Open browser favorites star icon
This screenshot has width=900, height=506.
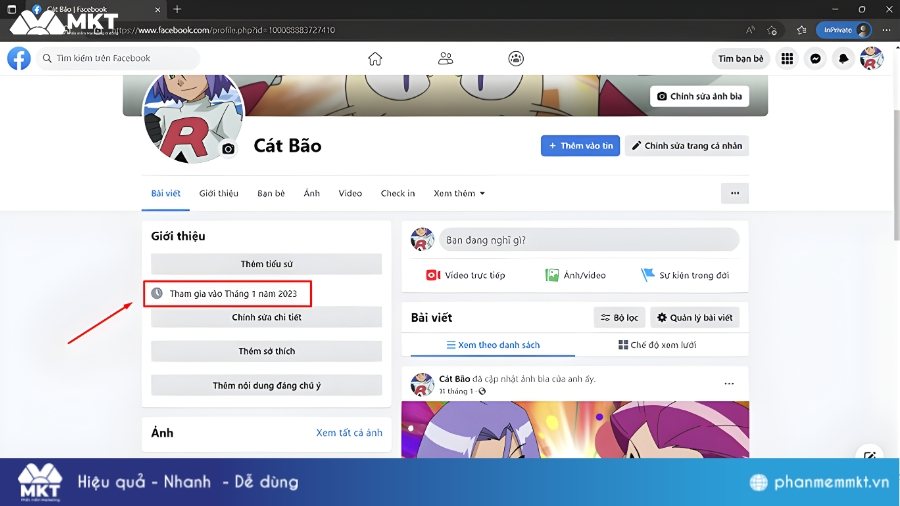point(801,30)
